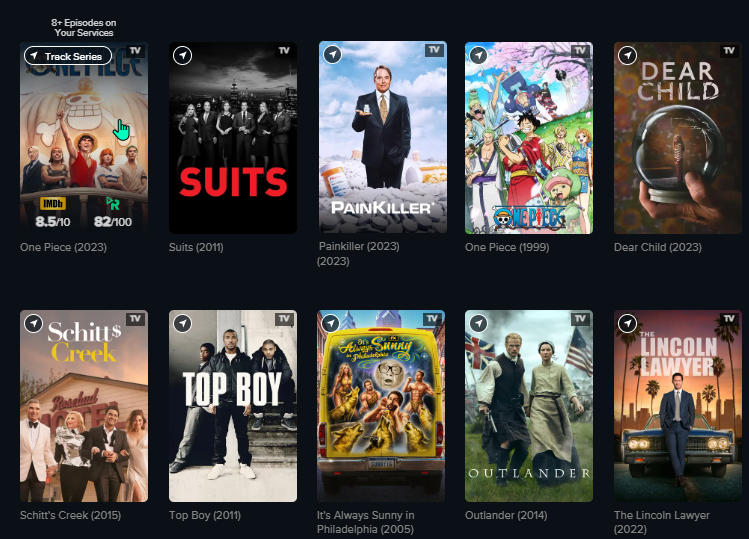
Task: Click the Top Boy (2011) title link
Action: pyautogui.click(x=205, y=516)
